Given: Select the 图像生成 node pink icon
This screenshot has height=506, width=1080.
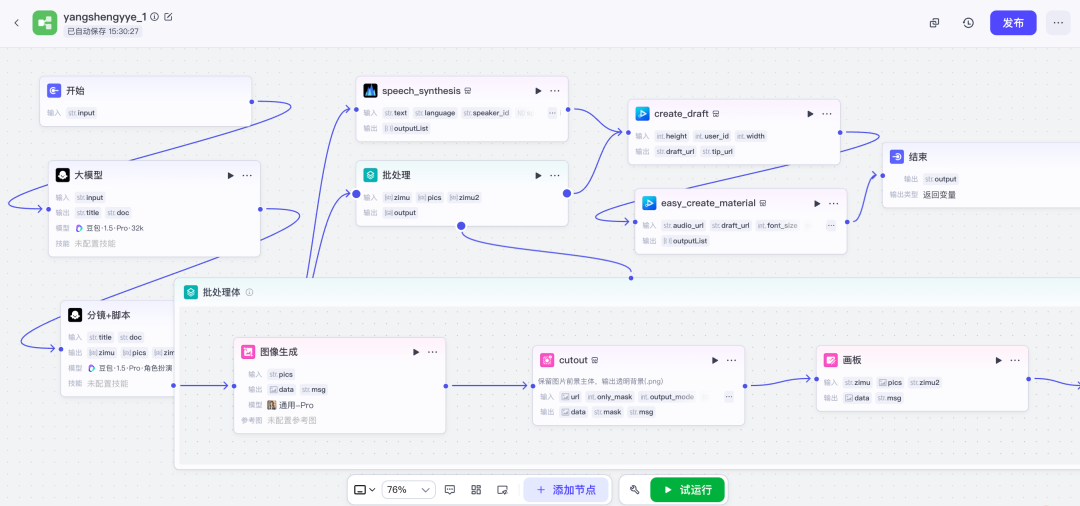Looking at the screenshot, I should click(x=248, y=352).
